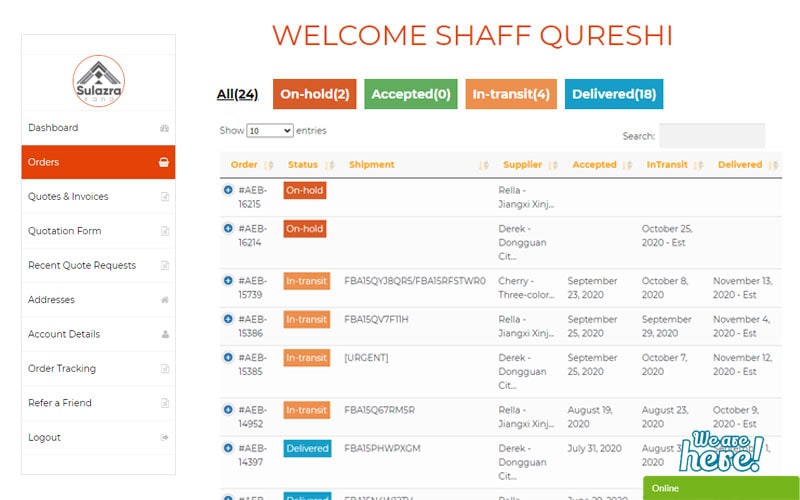Click the Logout exit icon
800x500 pixels.
[x=164, y=437]
